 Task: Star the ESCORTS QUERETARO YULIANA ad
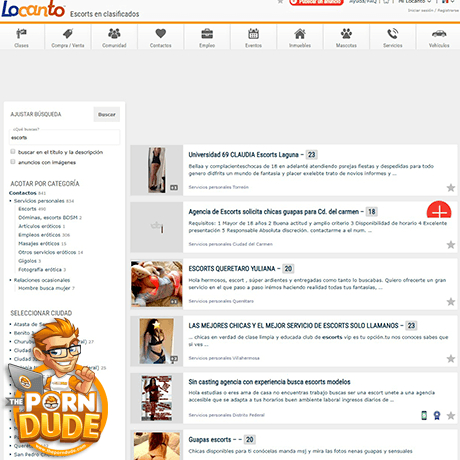coord(451,302)
